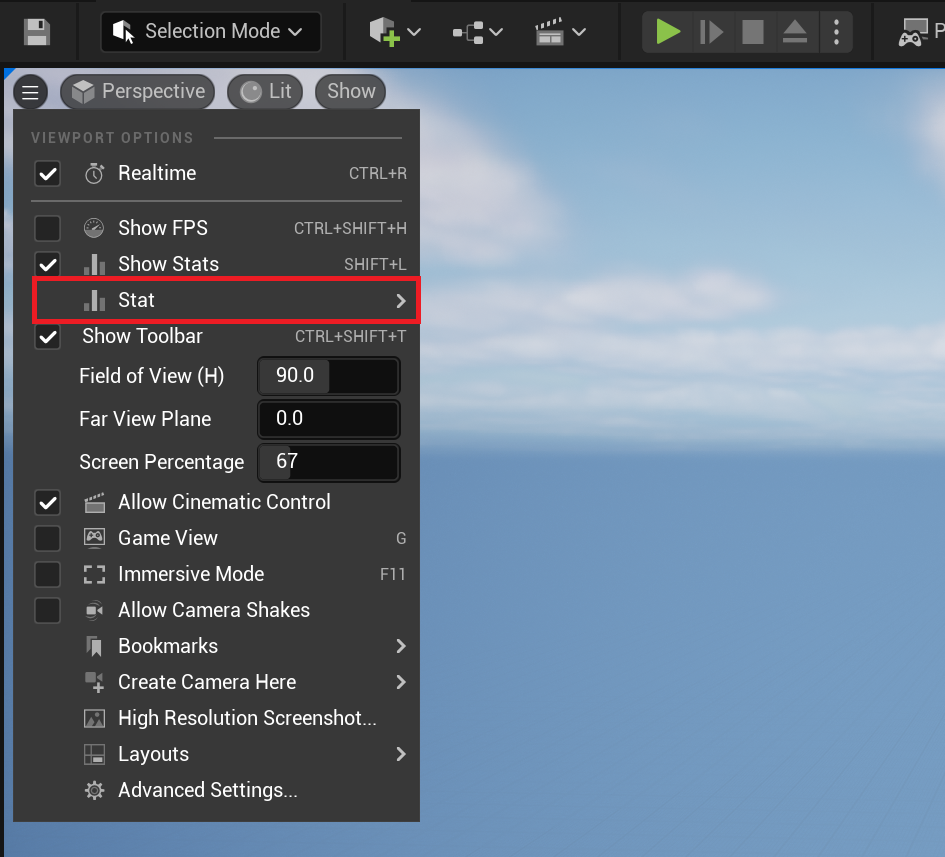Open the cinematics clapperboard icon menu
Viewport: 945px width, 857px height.
click(559, 32)
